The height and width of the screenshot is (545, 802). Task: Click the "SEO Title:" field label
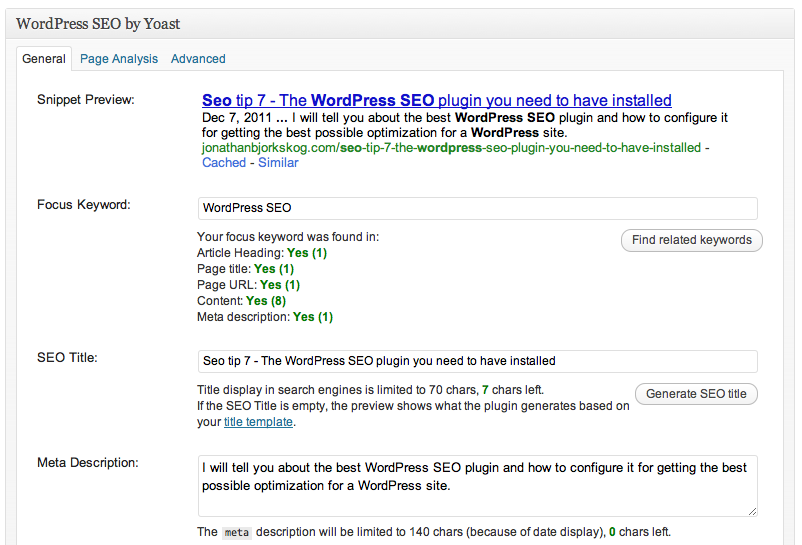[67, 358]
